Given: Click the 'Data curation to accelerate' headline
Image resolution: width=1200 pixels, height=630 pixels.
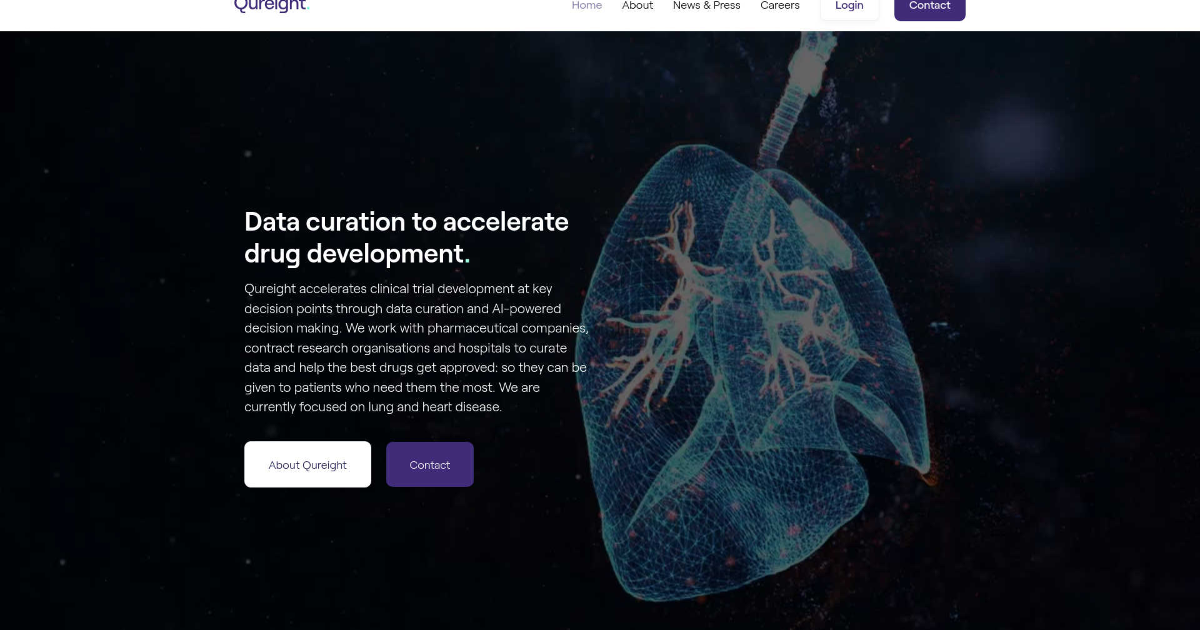Looking at the screenshot, I should [x=406, y=222].
